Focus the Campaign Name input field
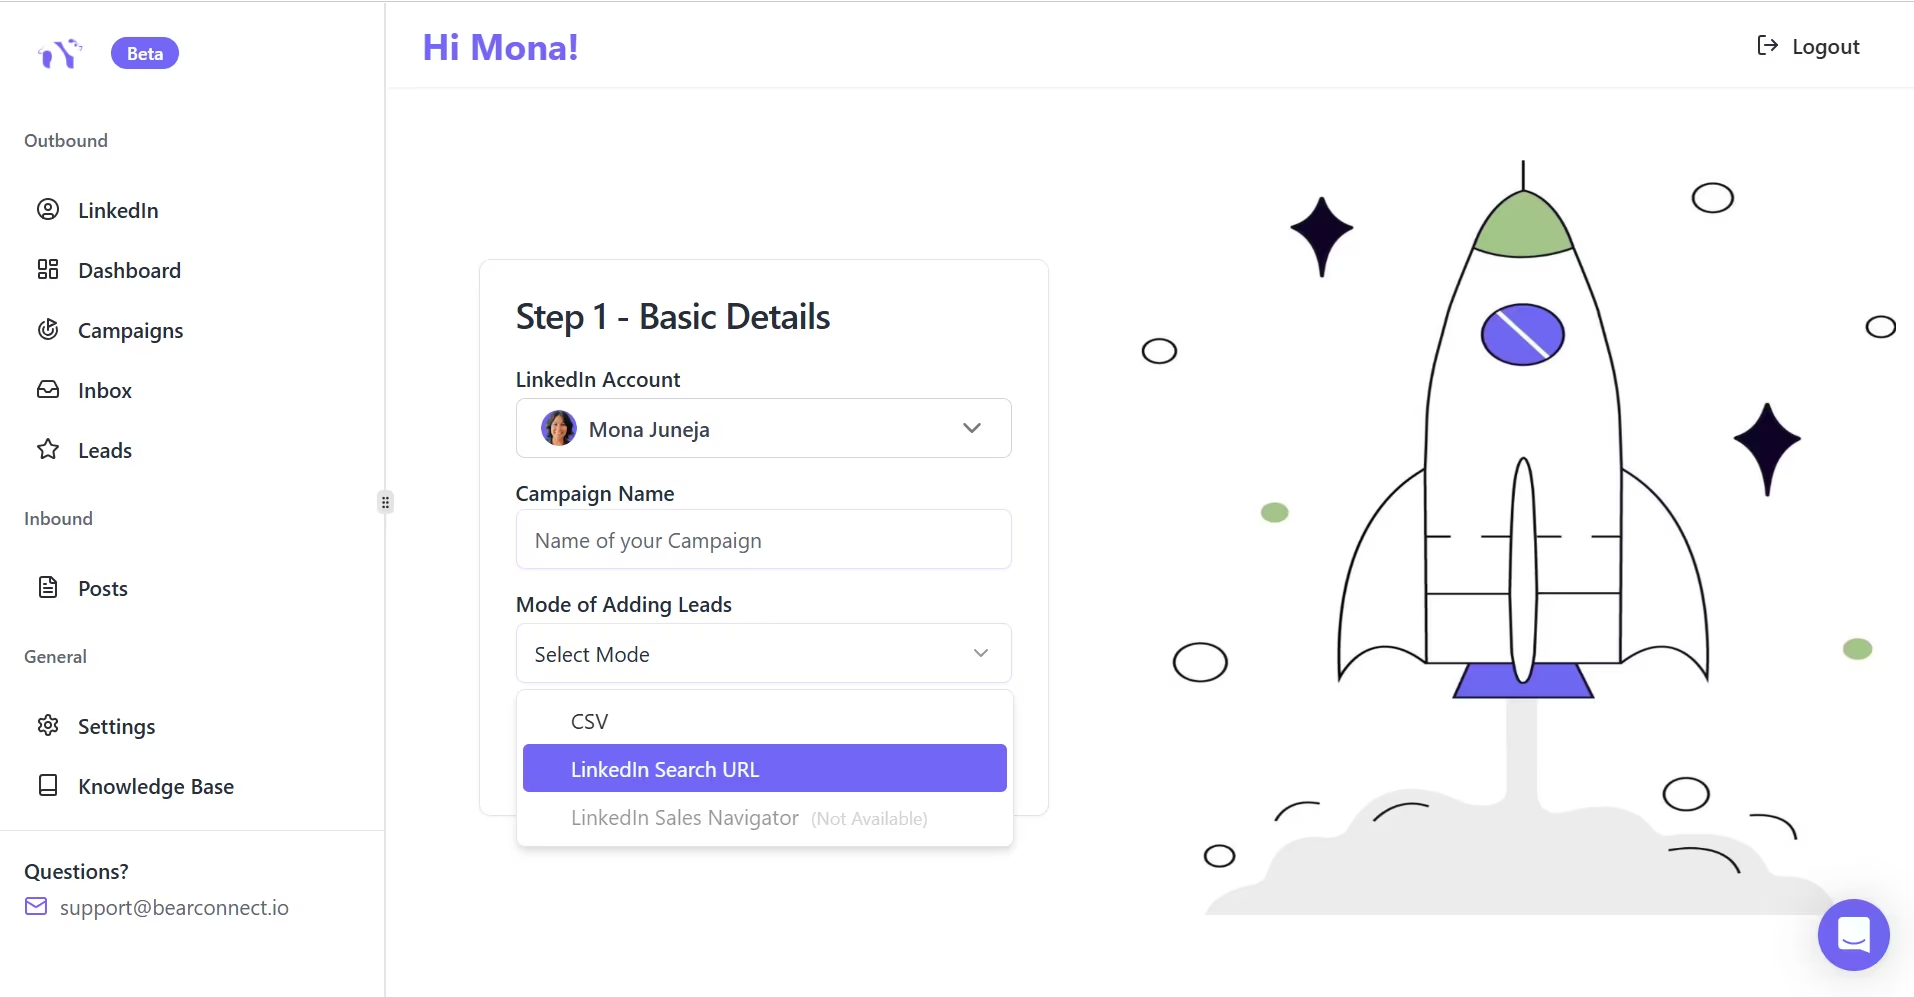 coord(763,541)
